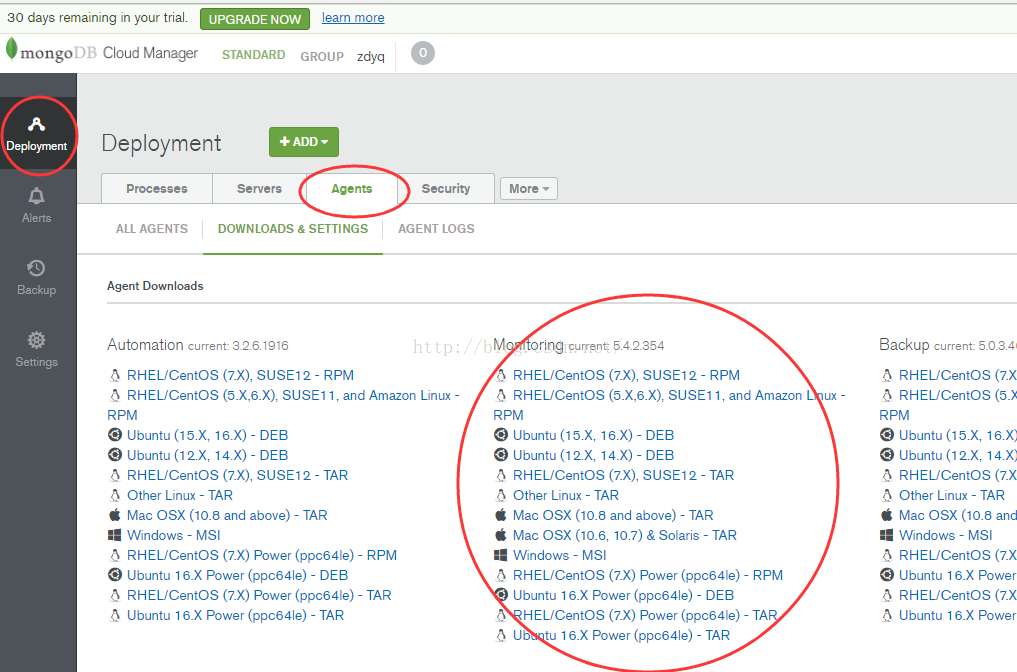Click Apple icon beside Automation Mac OSX TAR

tap(115, 515)
